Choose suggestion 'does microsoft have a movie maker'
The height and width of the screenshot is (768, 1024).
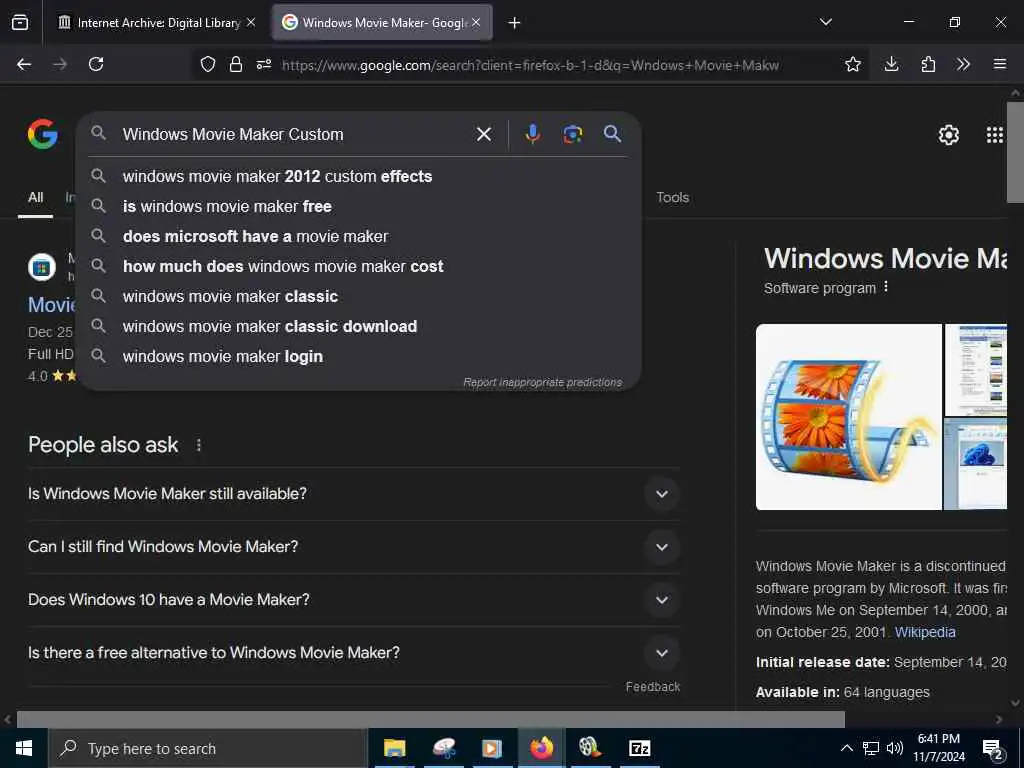point(358,236)
